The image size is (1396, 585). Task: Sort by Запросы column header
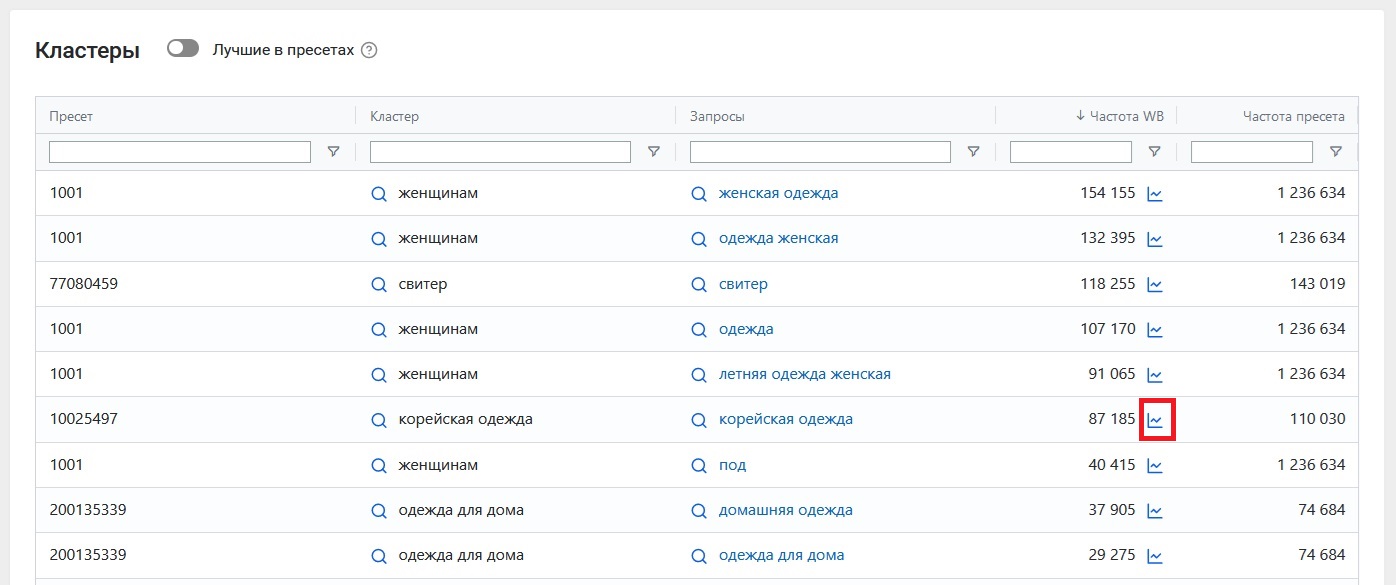click(717, 116)
